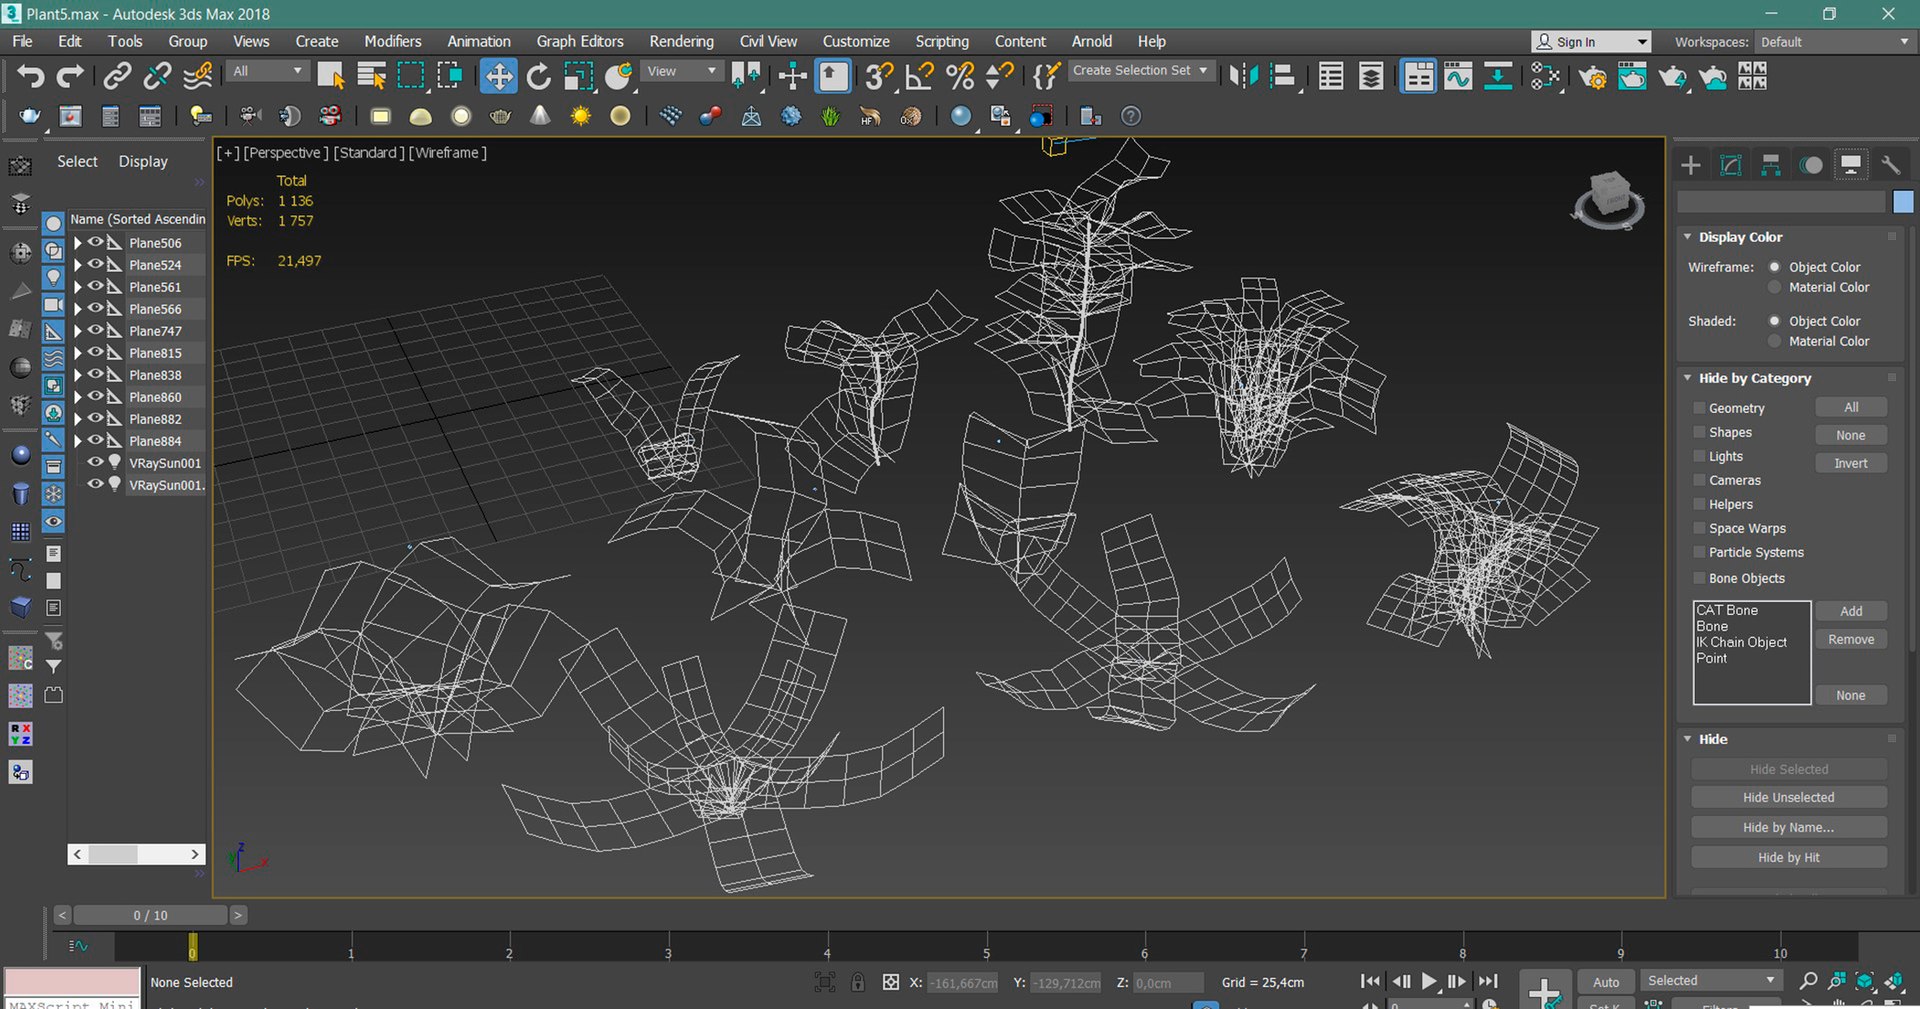Image resolution: width=1920 pixels, height=1009 pixels.
Task: Click the Invert category button
Action: 1850,463
